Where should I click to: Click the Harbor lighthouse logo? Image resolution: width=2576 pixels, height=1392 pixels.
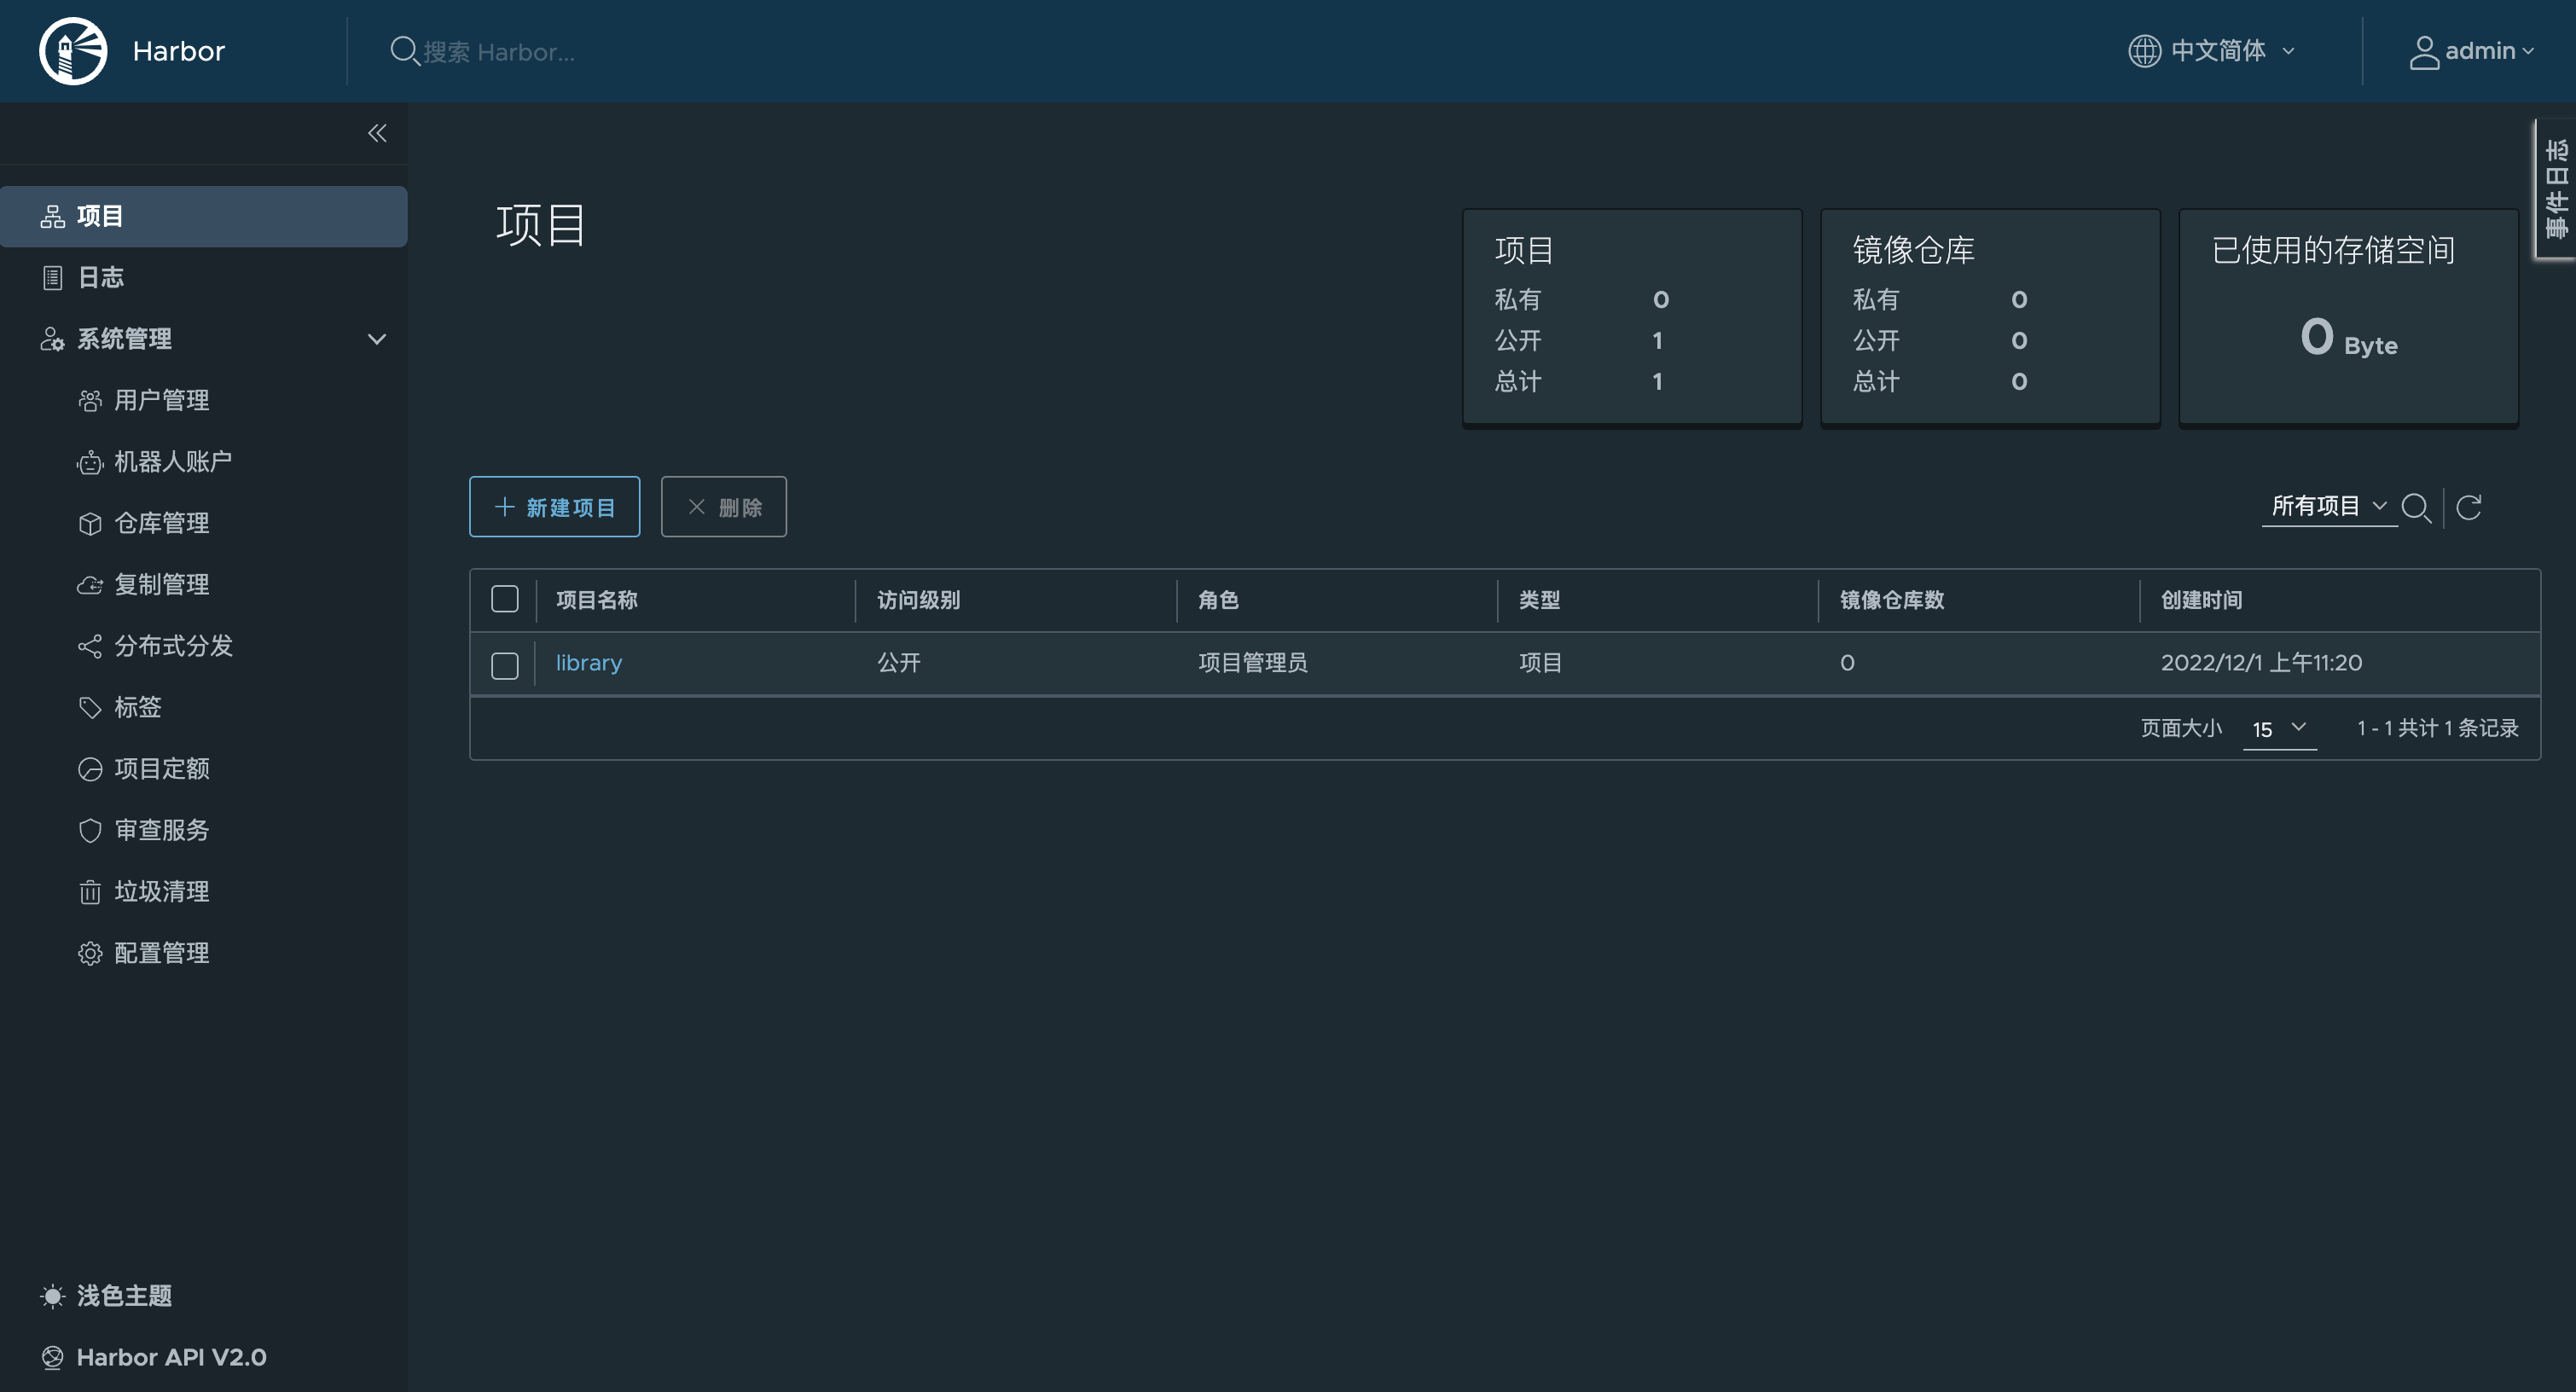[x=73, y=51]
